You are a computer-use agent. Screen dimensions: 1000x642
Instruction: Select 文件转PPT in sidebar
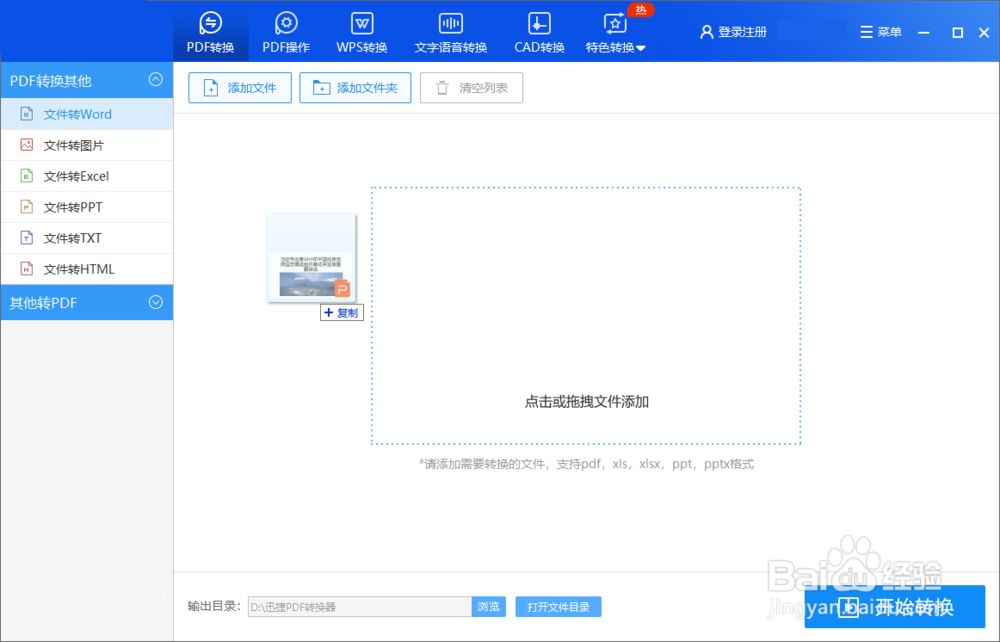click(87, 207)
